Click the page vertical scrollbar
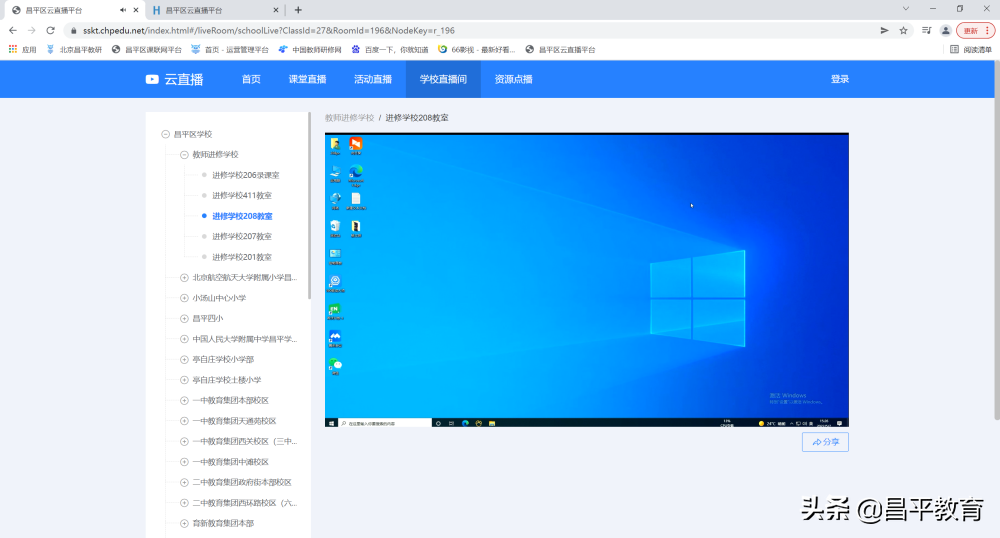This screenshot has height=538, width=1000. [997, 240]
